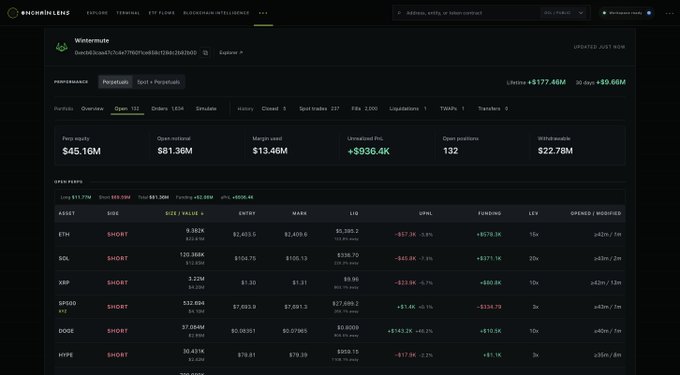680x375 pixels.
Task: Select the Open positions tab
Action: (x=127, y=109)
